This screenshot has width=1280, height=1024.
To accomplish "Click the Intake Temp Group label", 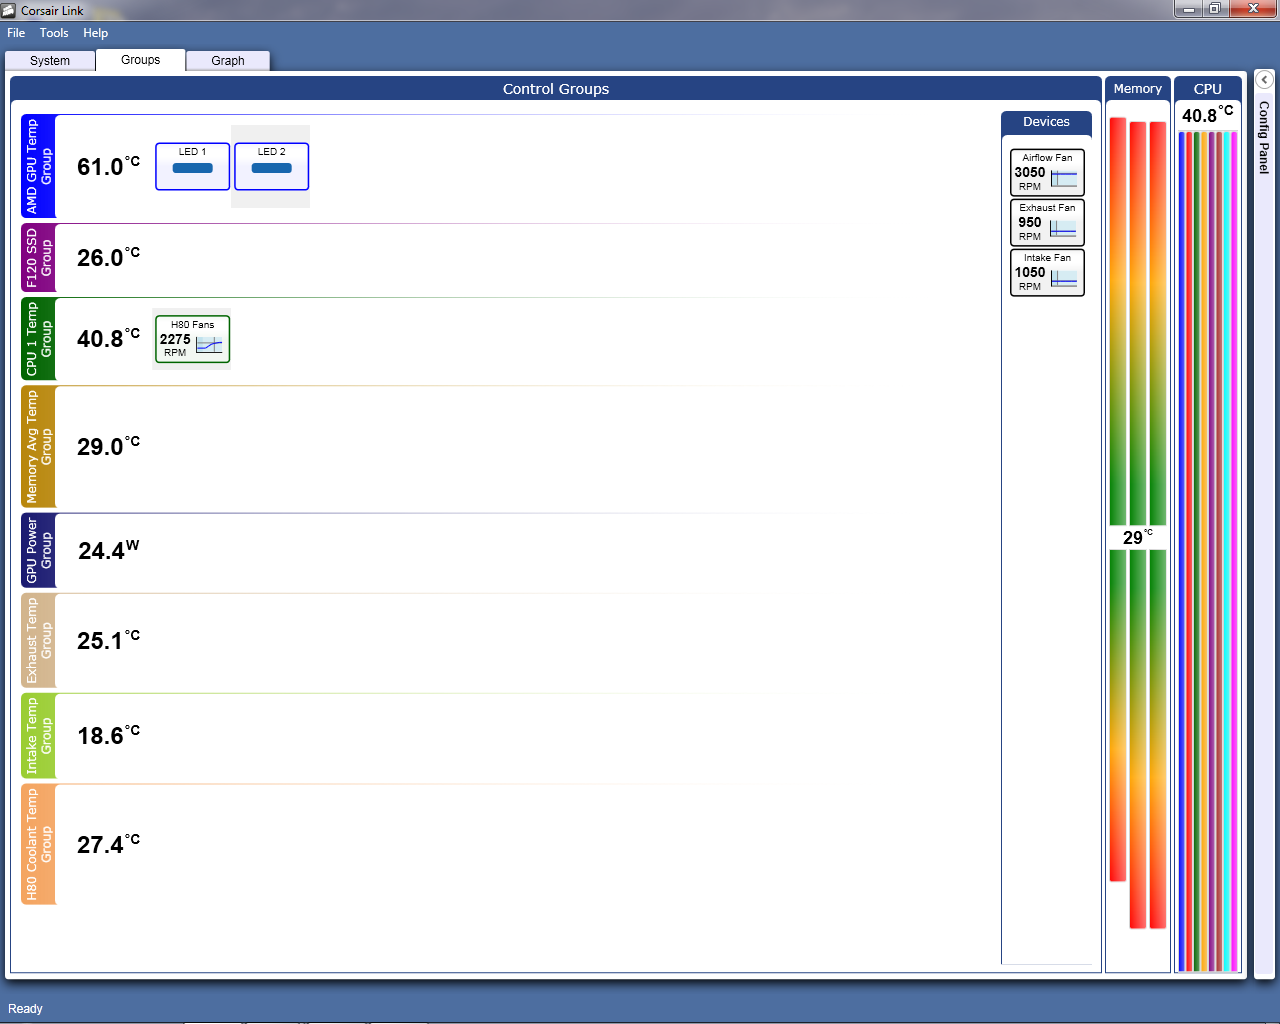I will click(38, 736).
